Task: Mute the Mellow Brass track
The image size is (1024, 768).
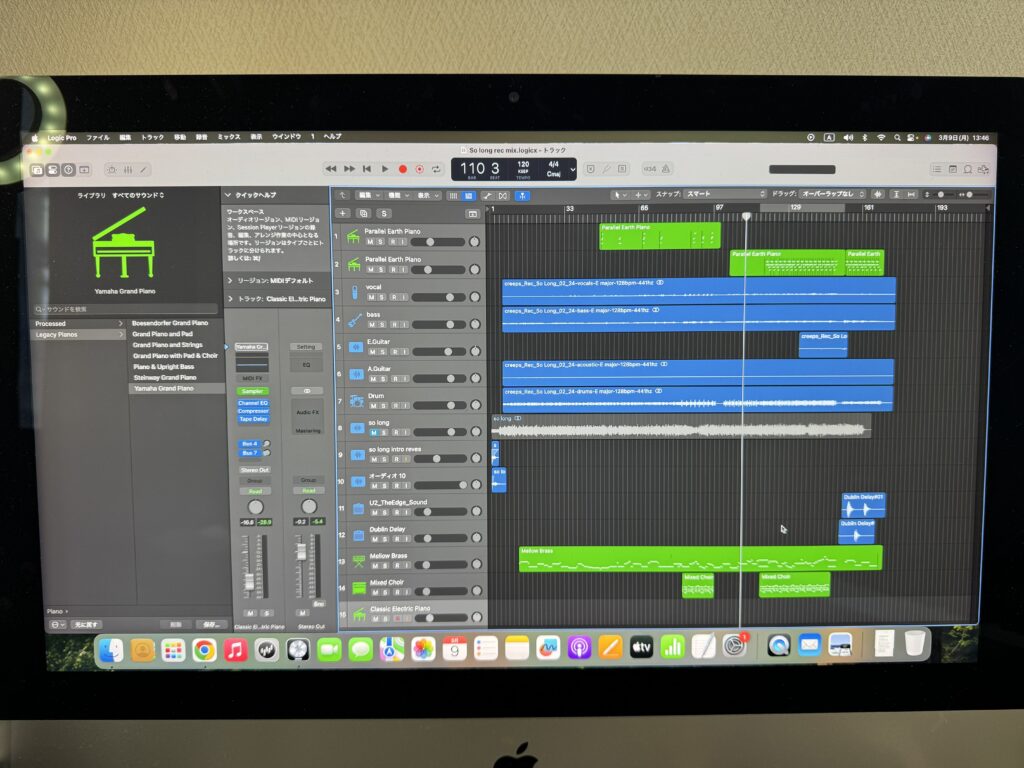Action: 375,566
